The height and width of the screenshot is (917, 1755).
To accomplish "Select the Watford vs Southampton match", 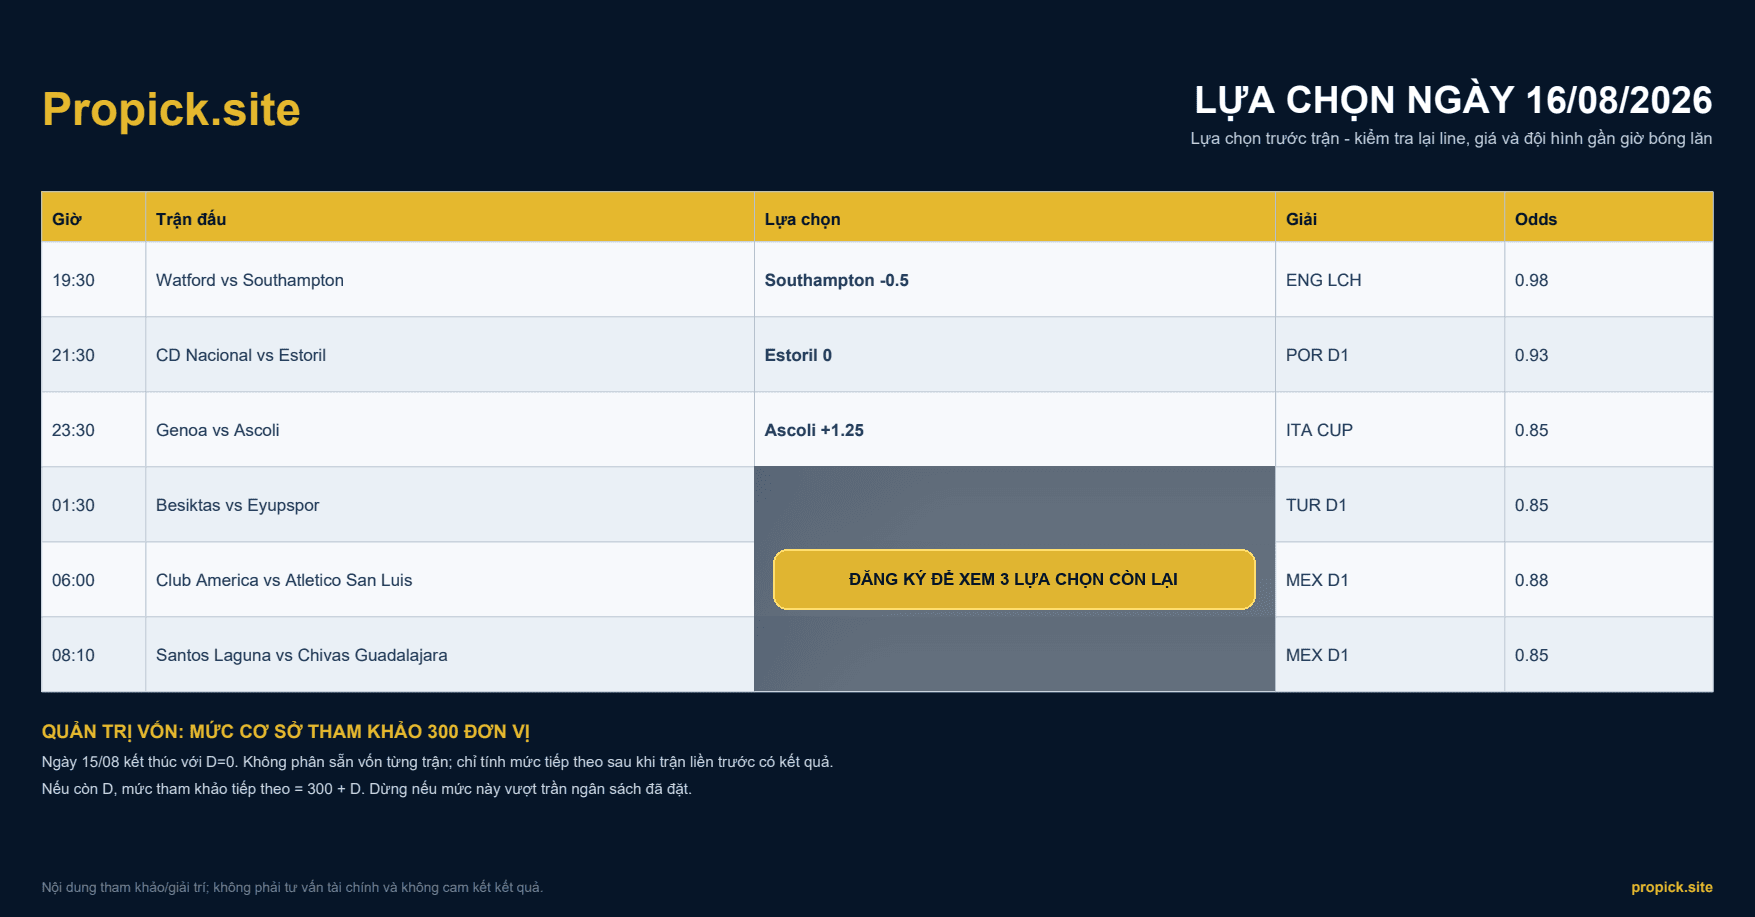I will (250, 280).
